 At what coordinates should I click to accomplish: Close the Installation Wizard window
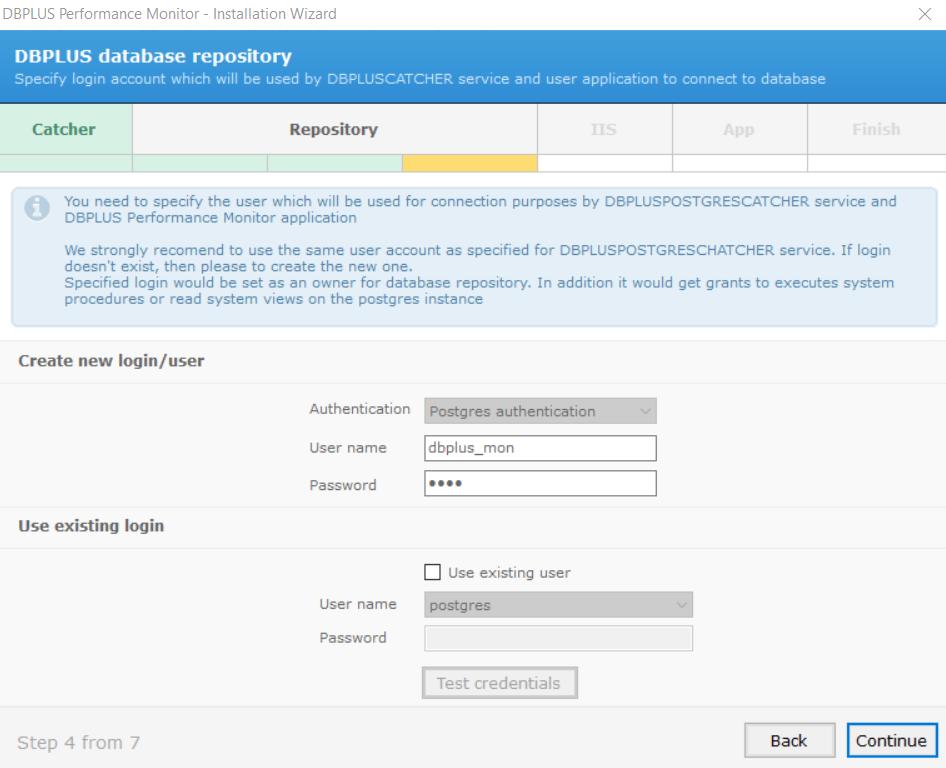(x=924, y=14)
